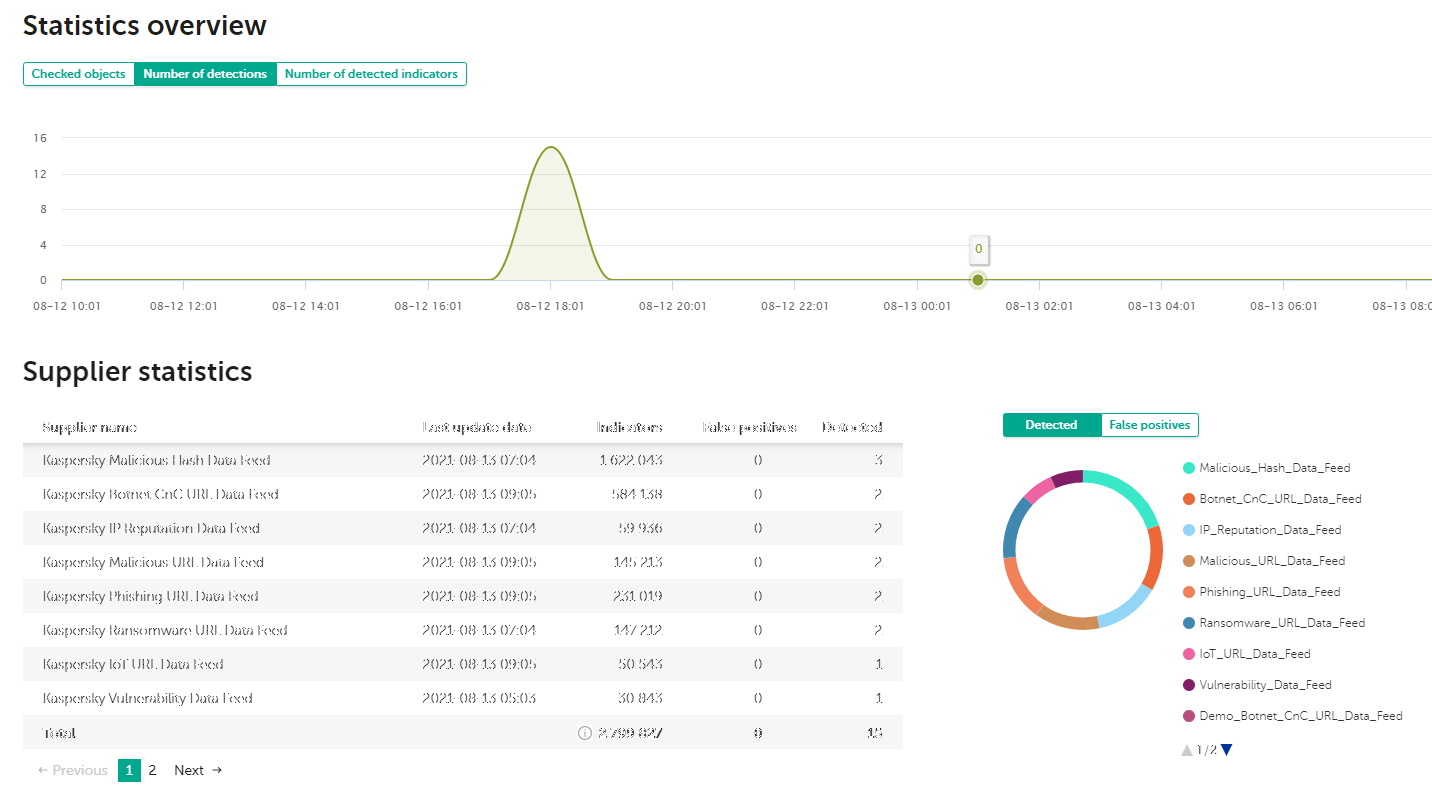1432x796 pixels.
Task: Select page 1 of supplier table
Action: [129, 770]
